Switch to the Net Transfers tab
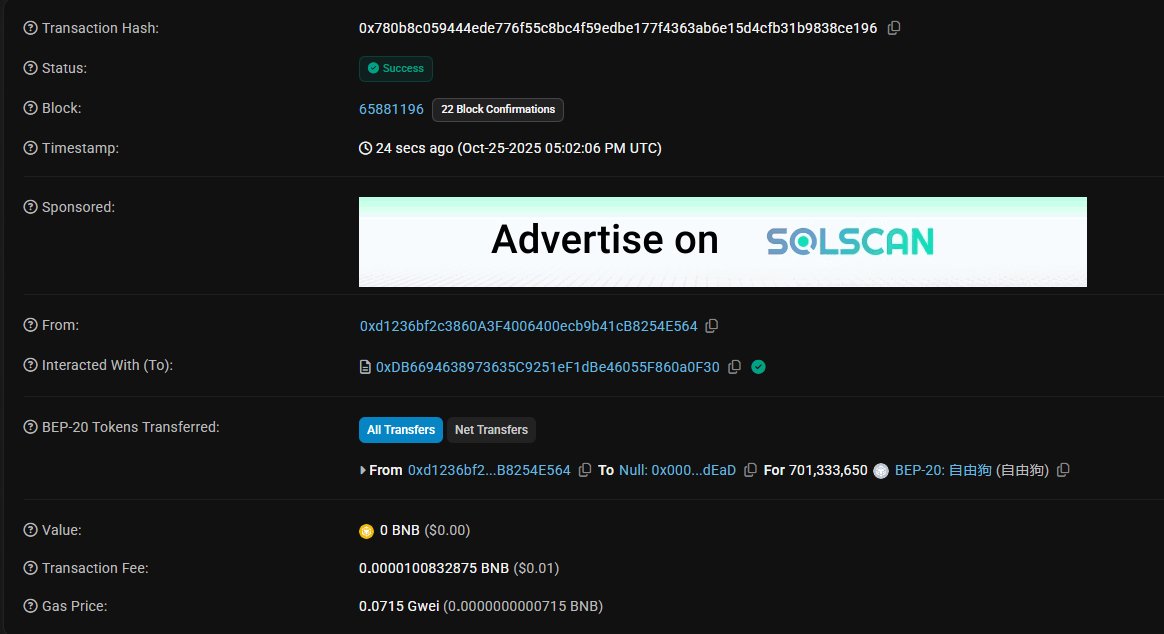Viewport: 1164px width, 634px height. coord(491,430)
